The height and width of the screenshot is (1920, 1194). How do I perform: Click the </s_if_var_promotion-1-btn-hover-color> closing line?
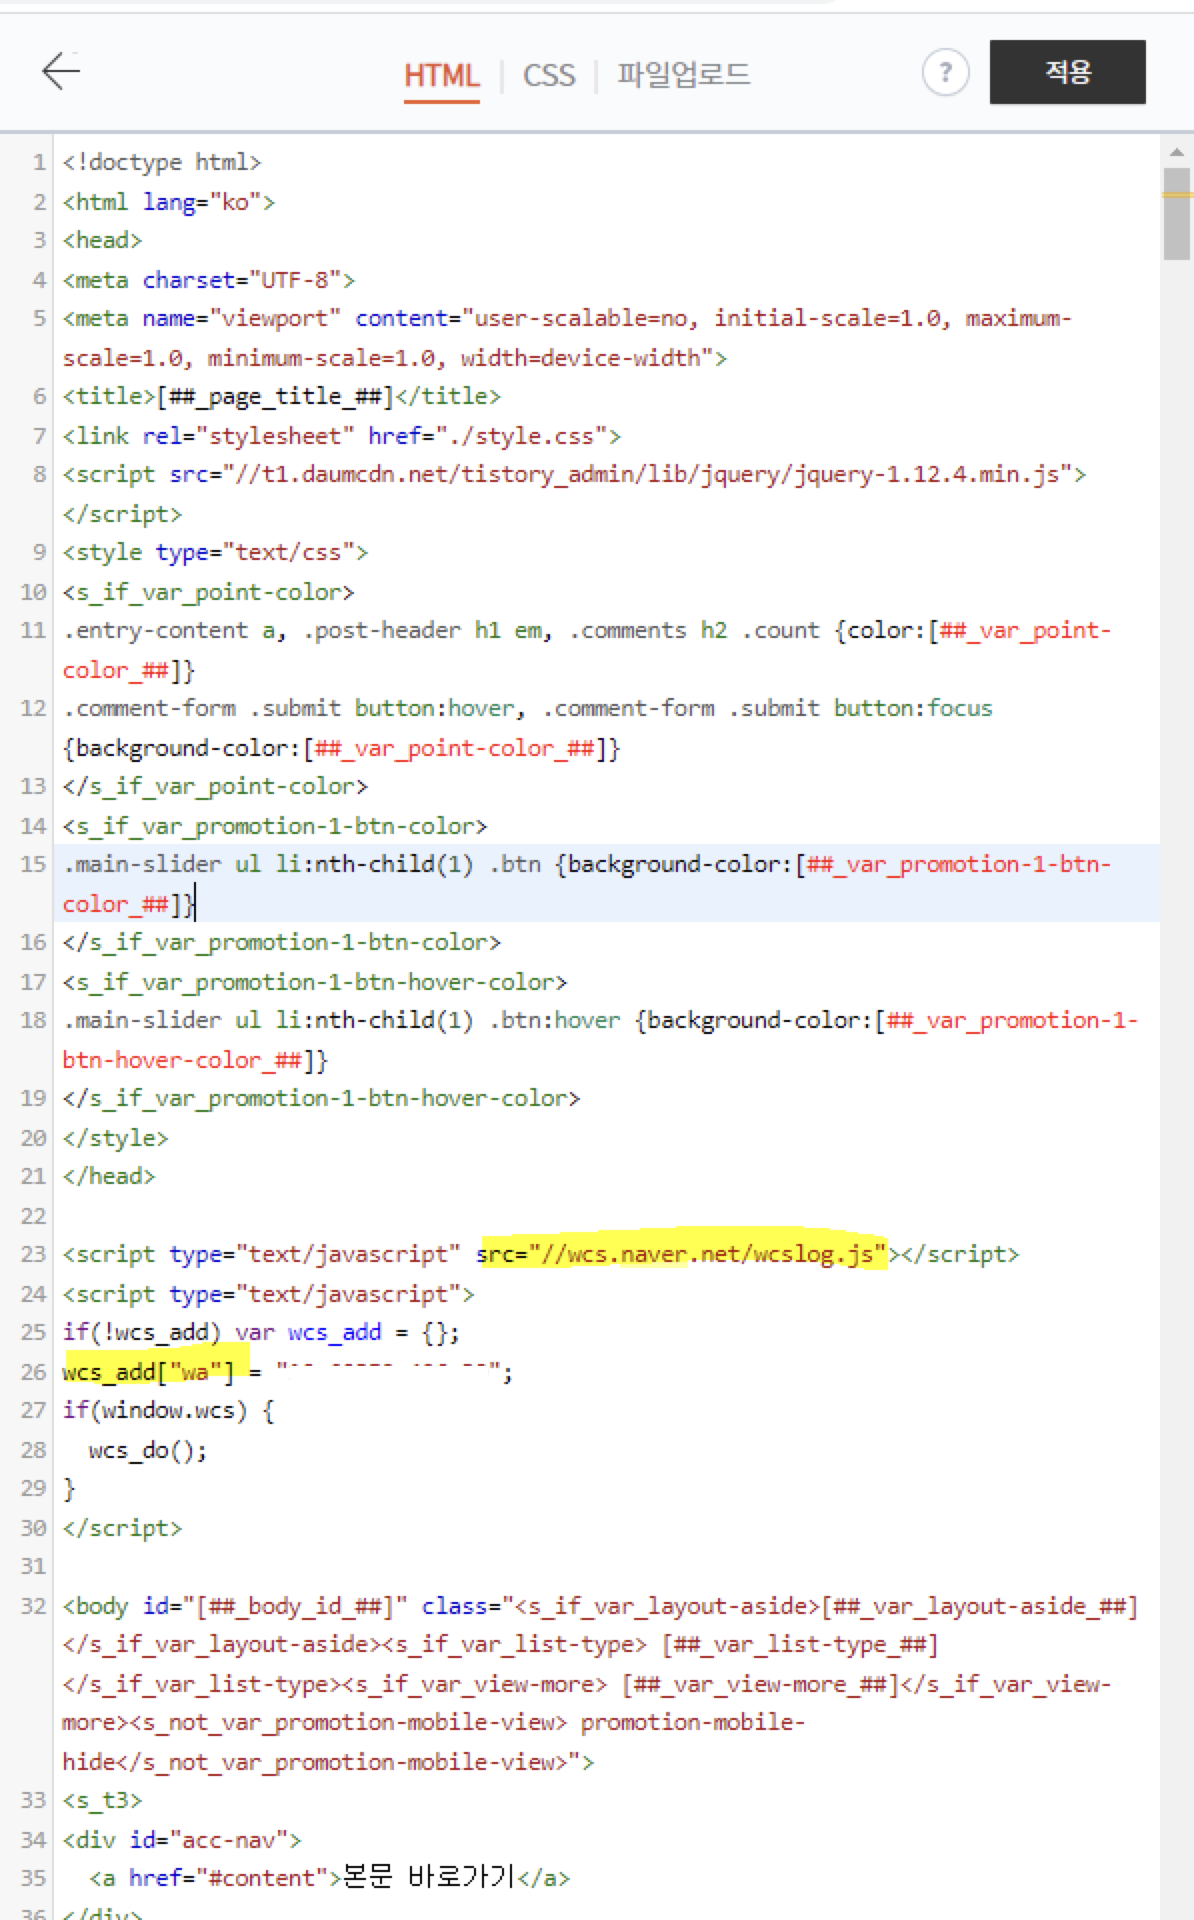[321, 1098]
